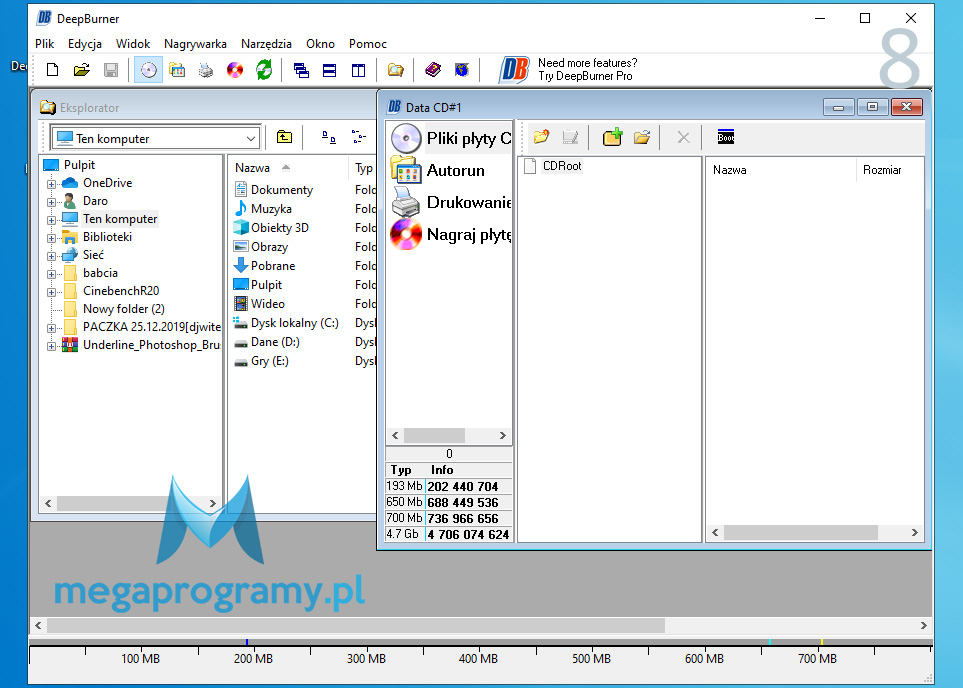
Task: Click the red burn disc toolbar icon
Action: click(x=235, y=70)
